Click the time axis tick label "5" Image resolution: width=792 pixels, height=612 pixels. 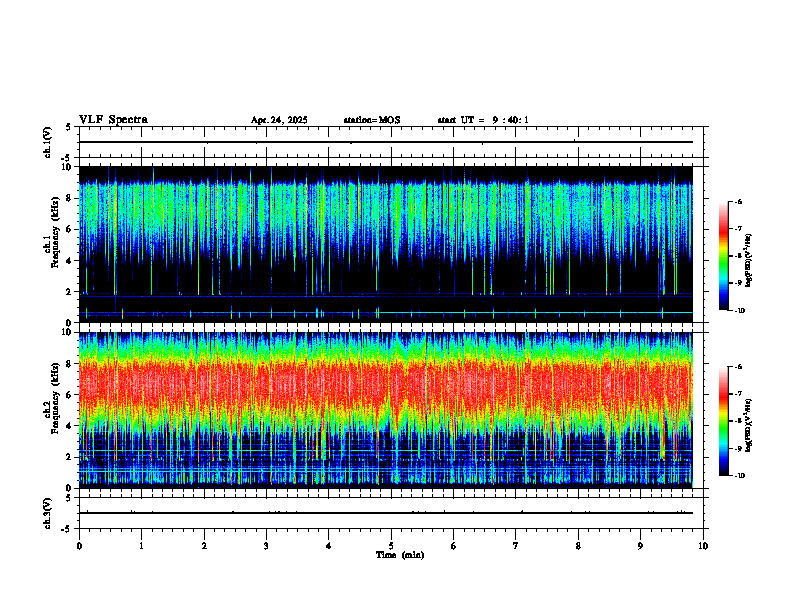click(391, 546)
